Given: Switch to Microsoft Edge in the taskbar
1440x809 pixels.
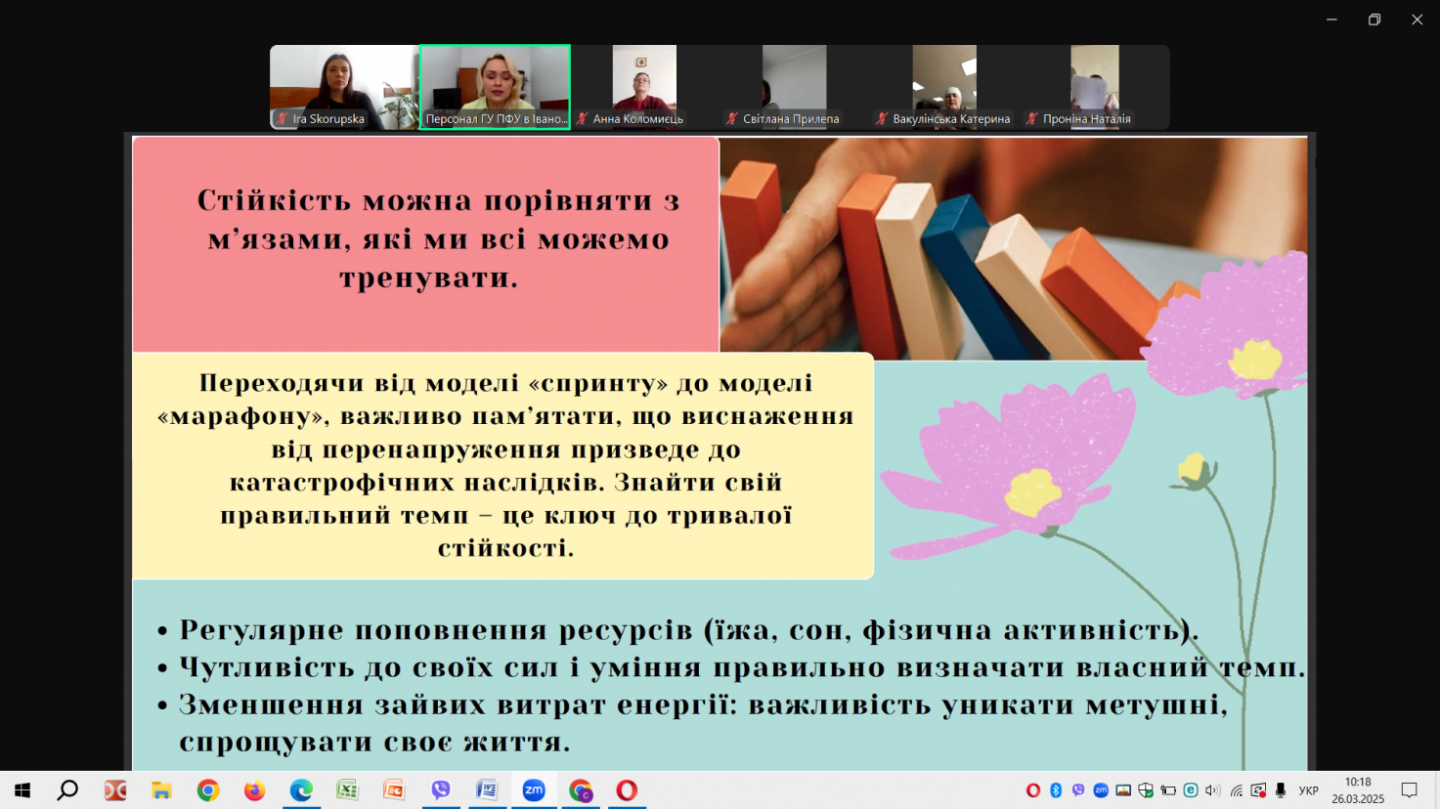Looking at the screenshot, I should (x=301, y=790).
